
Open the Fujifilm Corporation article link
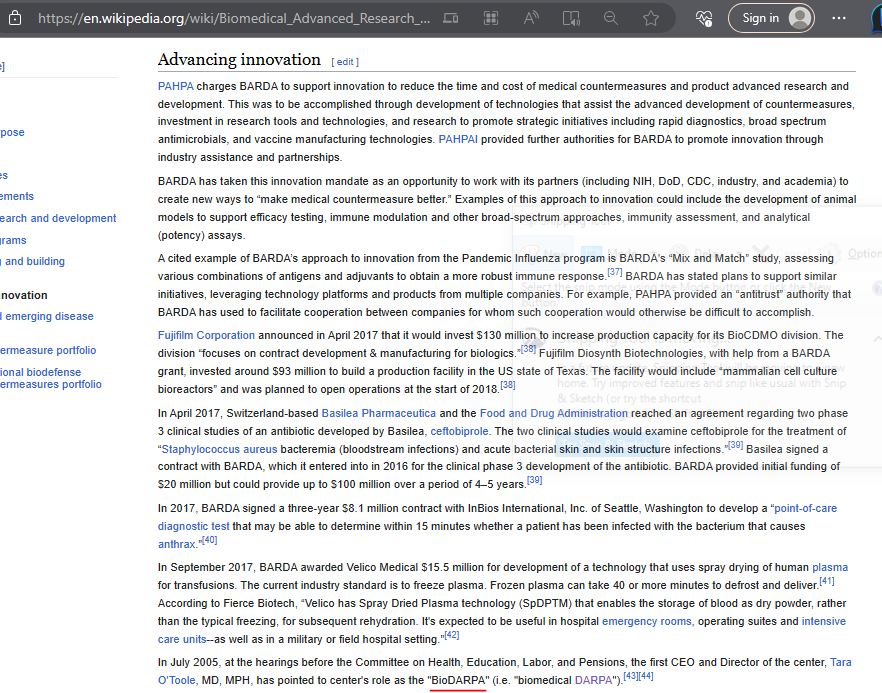click(x=206, y=335)
